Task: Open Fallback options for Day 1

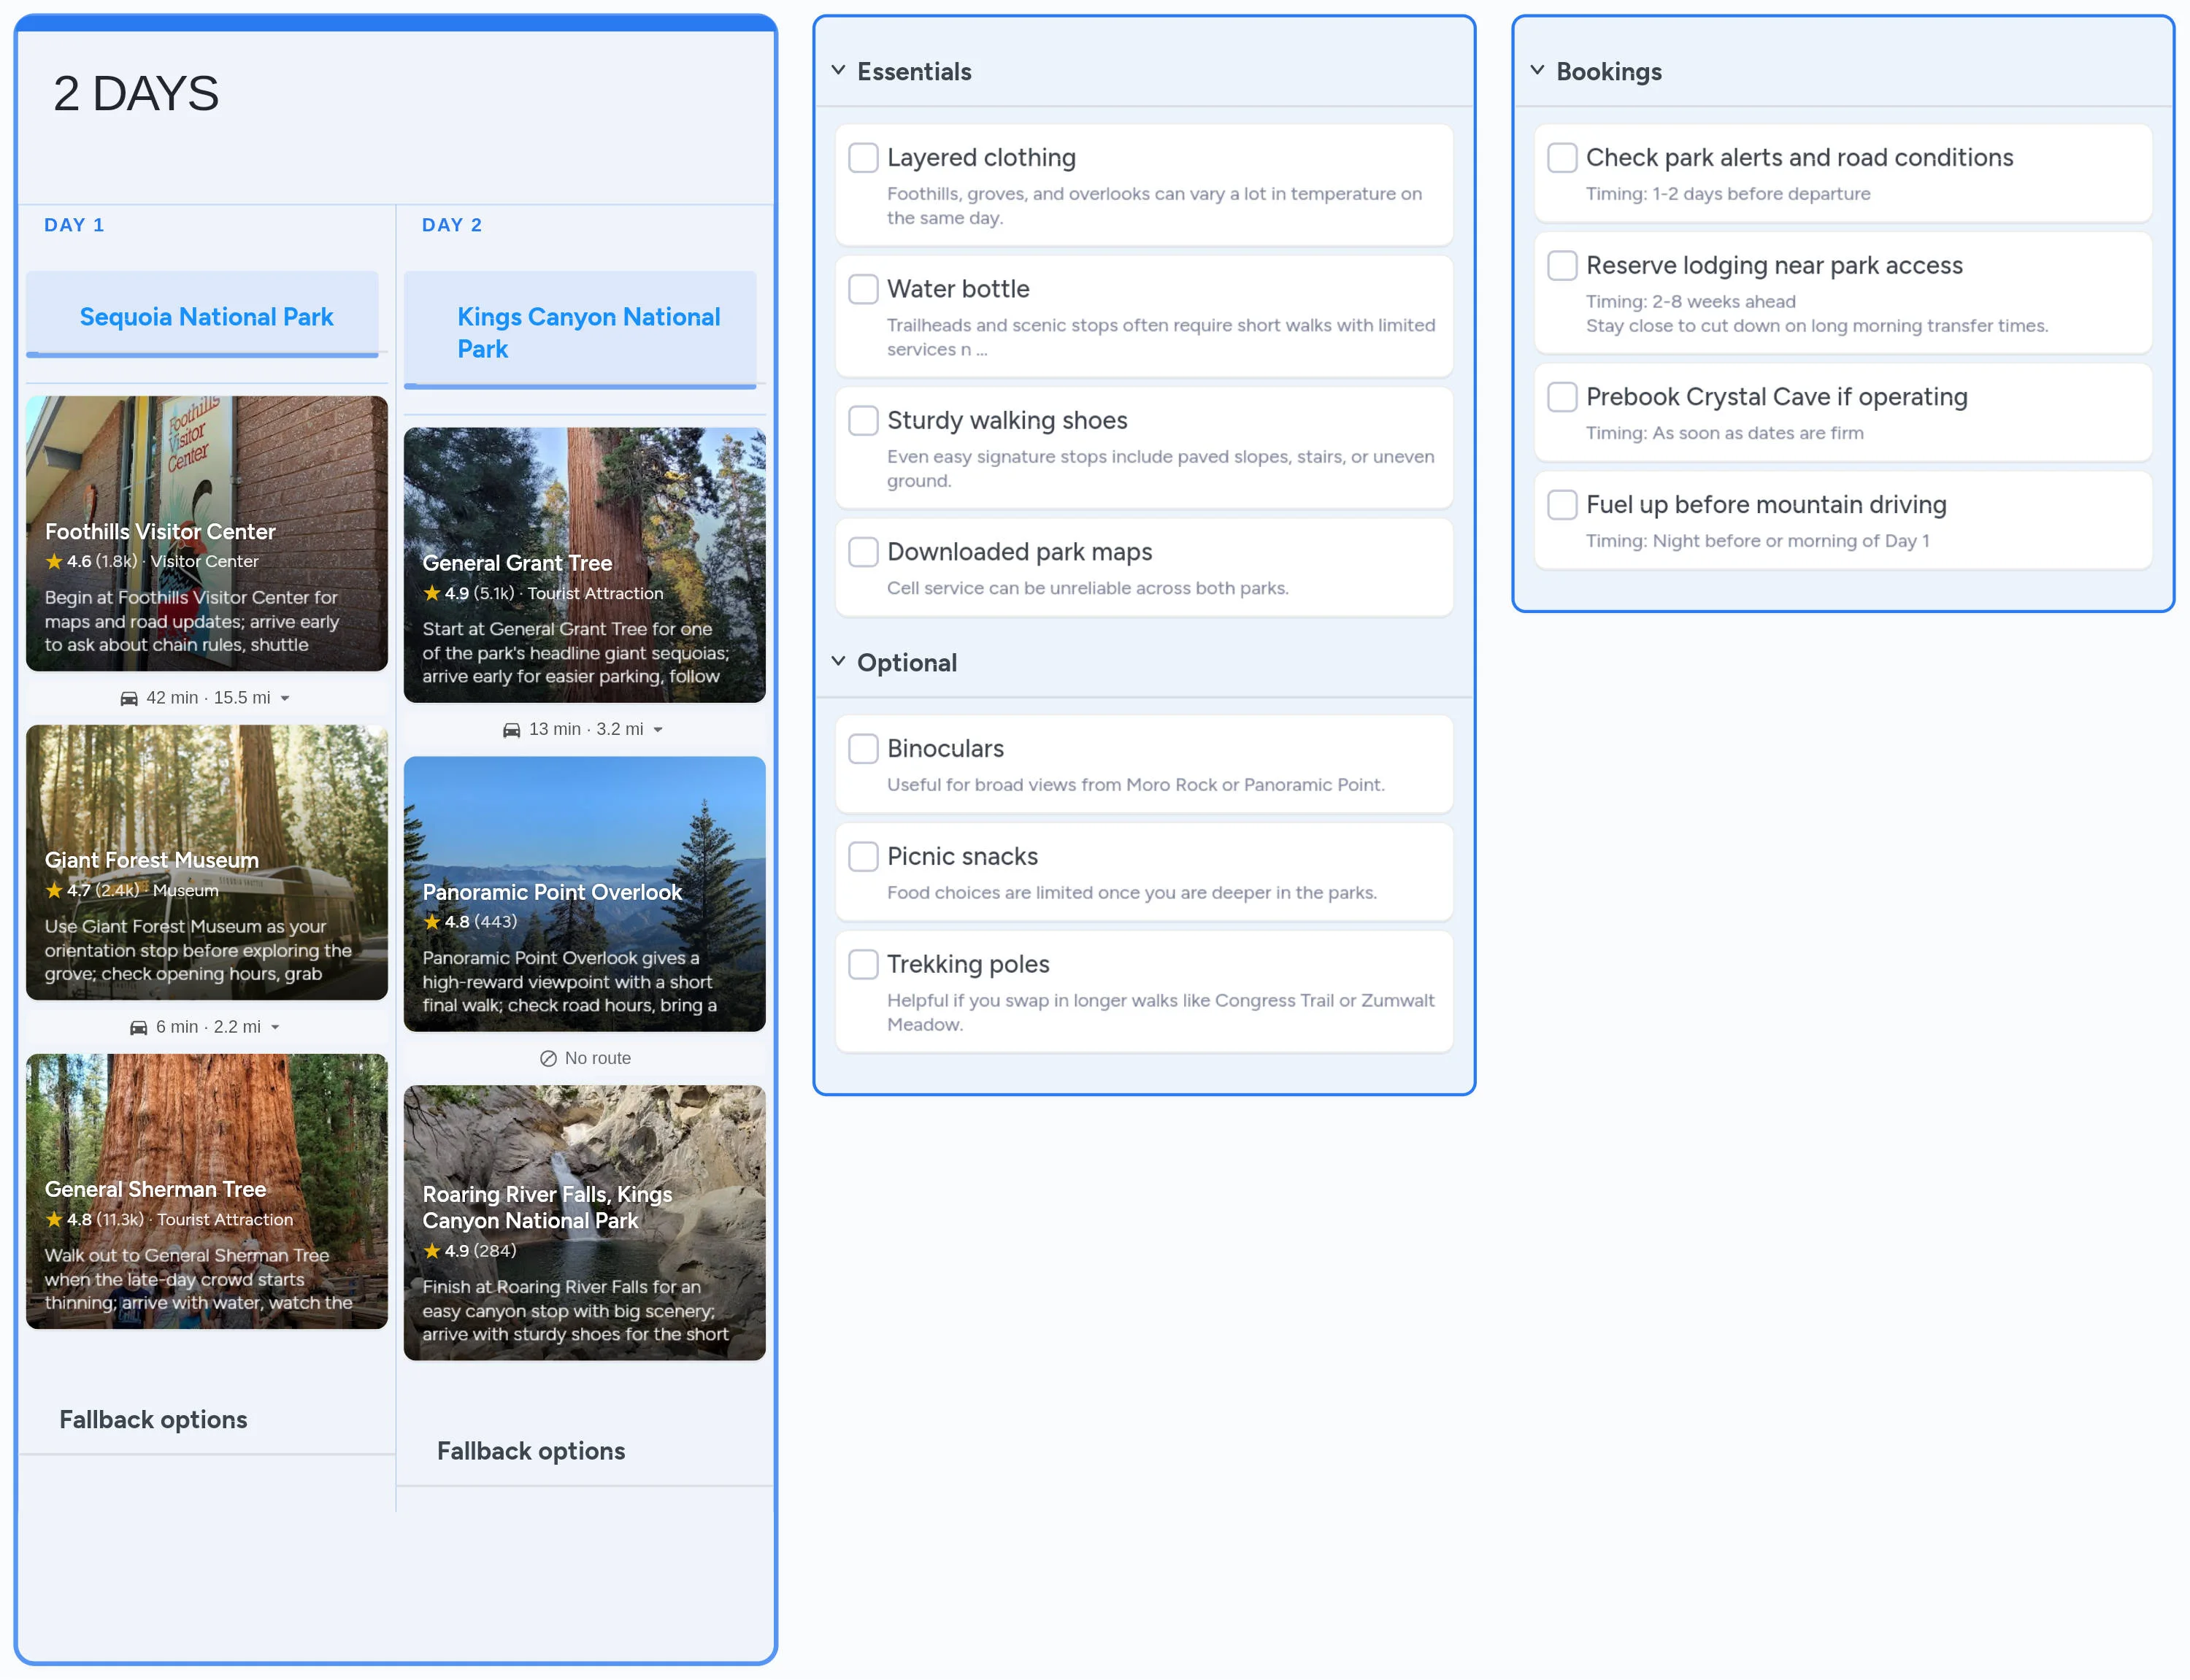Action: coord(153,1419)
